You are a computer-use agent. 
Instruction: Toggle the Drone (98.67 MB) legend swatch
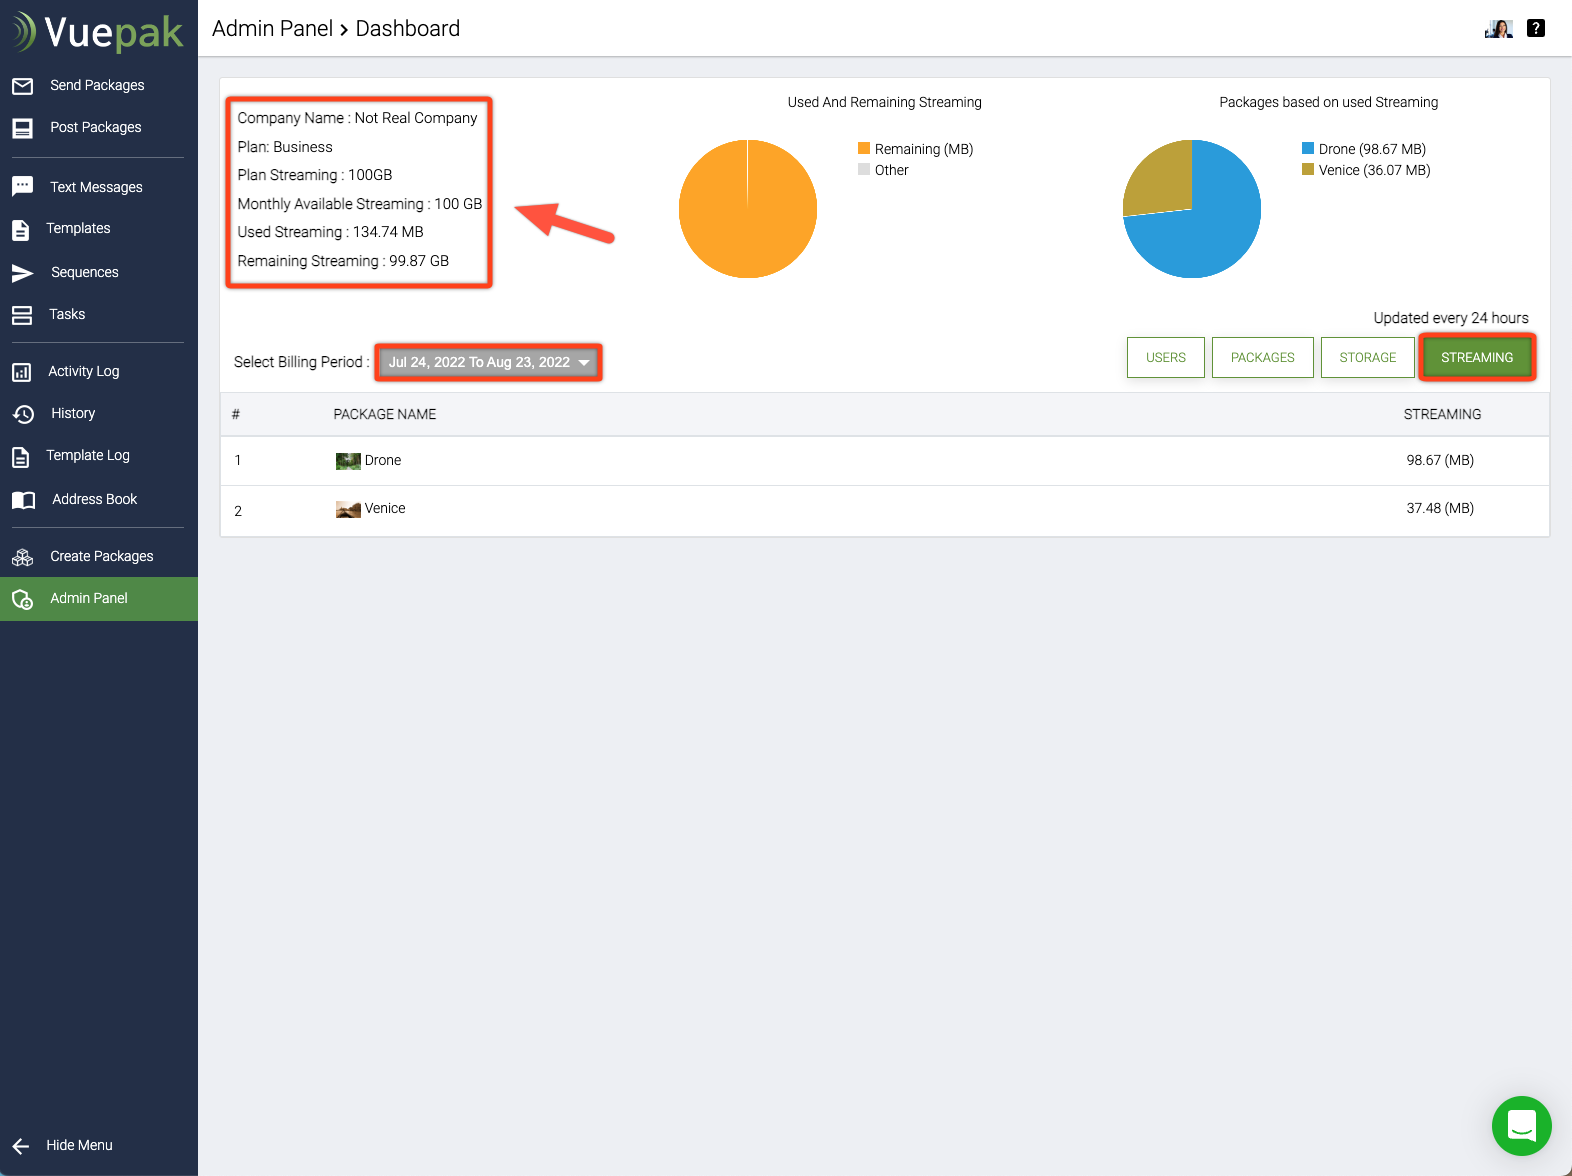click(1308, 149)
